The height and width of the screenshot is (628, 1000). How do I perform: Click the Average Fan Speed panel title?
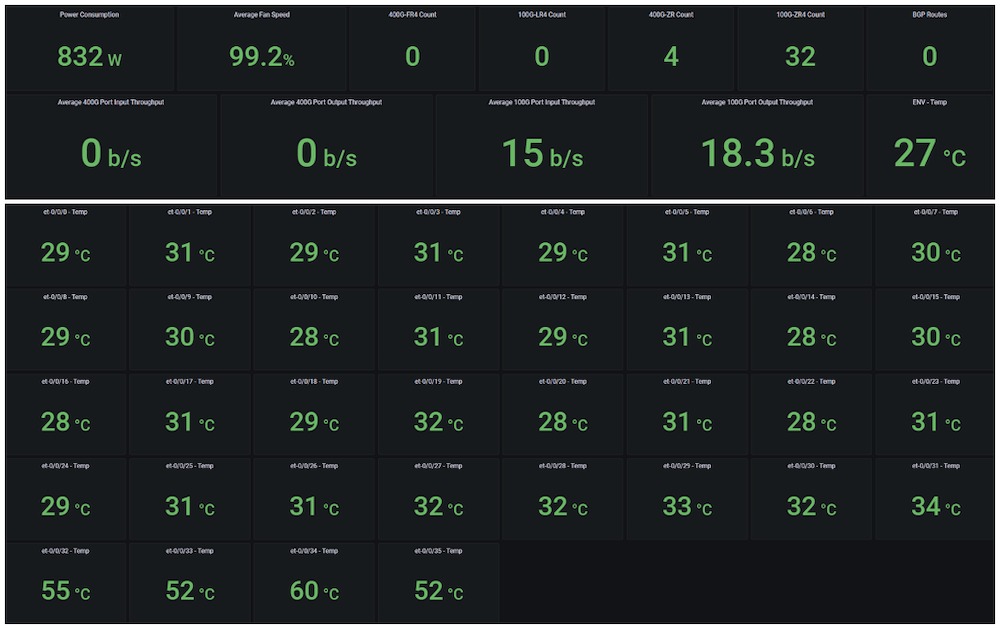(x=262, y=15)
